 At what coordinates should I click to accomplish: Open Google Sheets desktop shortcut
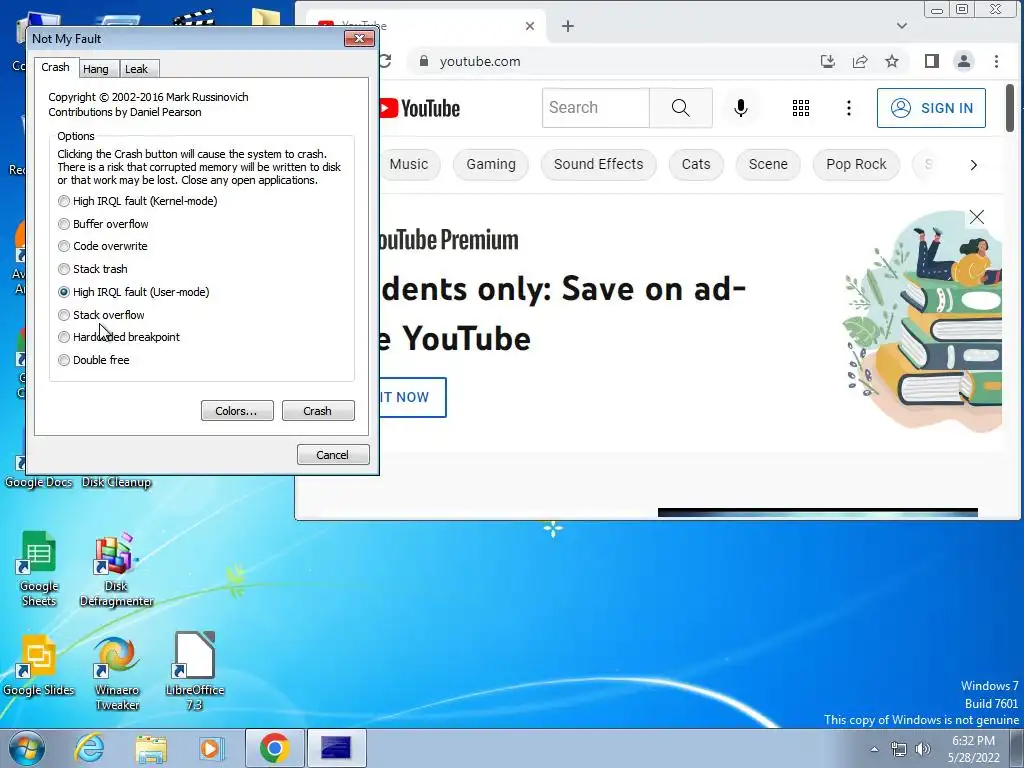point(39,569)
